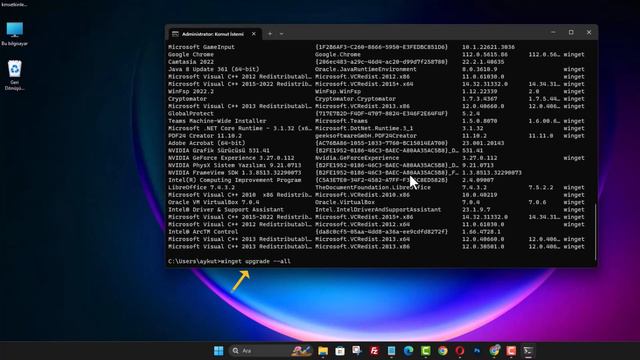
Task: Expand the terminal profile dropdown arrow
Action: coord(282,34)
